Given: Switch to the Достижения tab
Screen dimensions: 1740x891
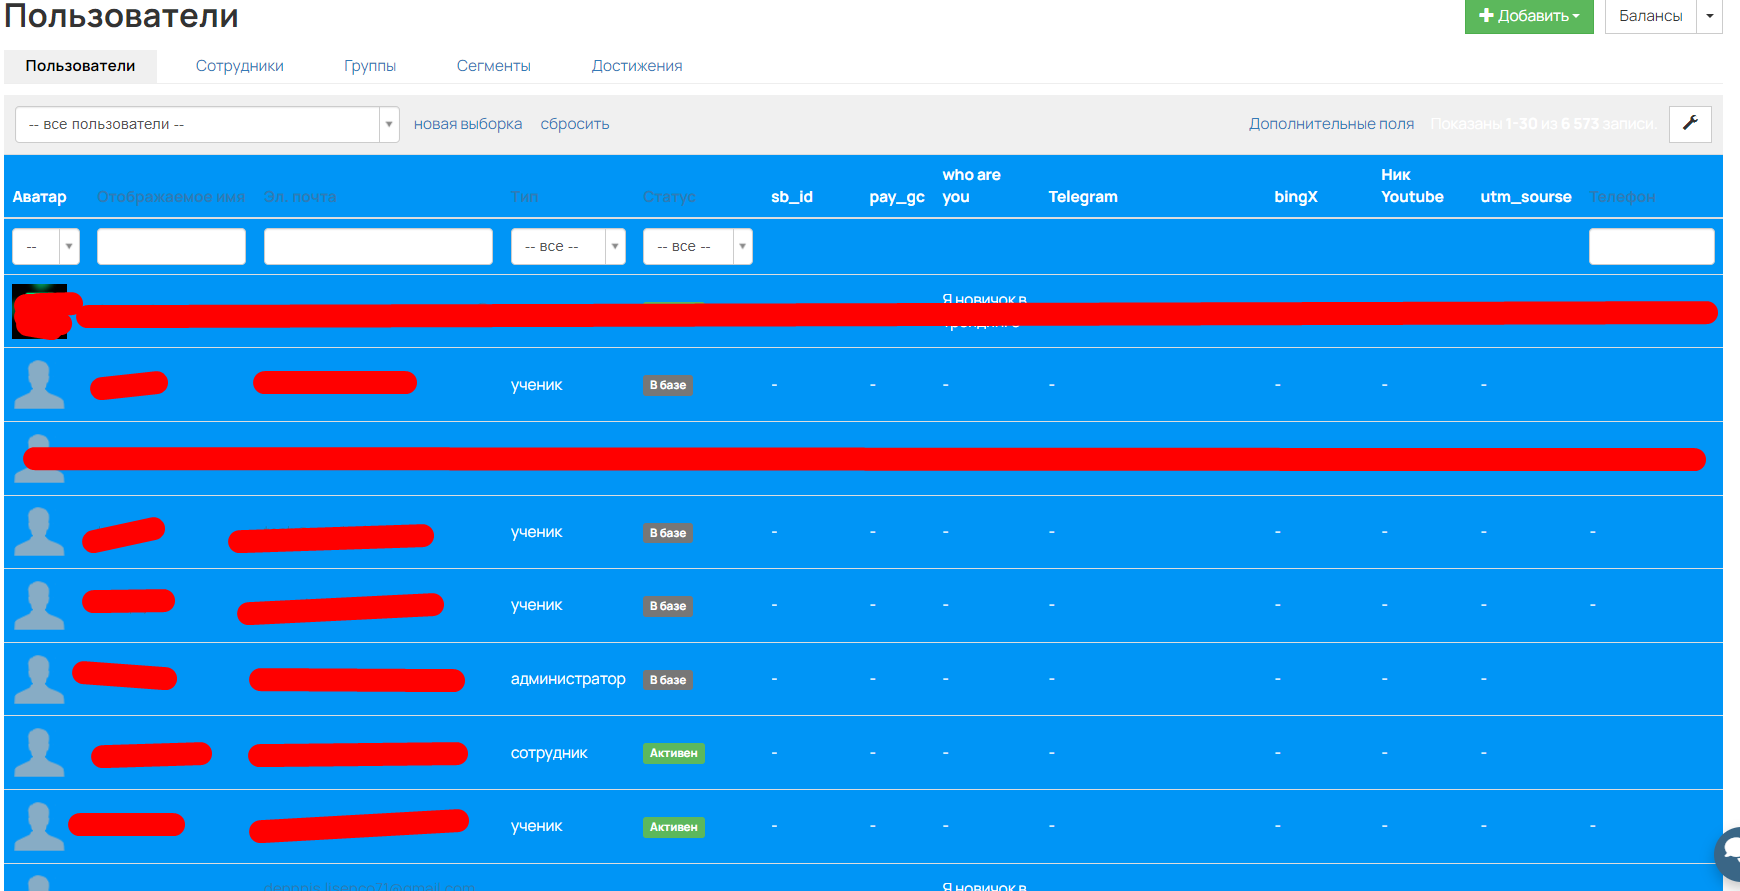Looking at the screenshot, I should [636, 66].
